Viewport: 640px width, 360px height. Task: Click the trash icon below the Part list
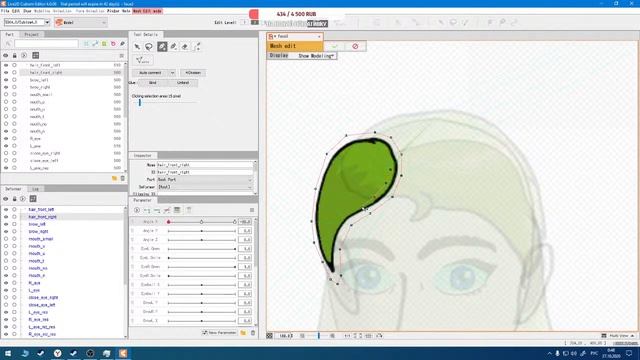[x=122, y=178]
